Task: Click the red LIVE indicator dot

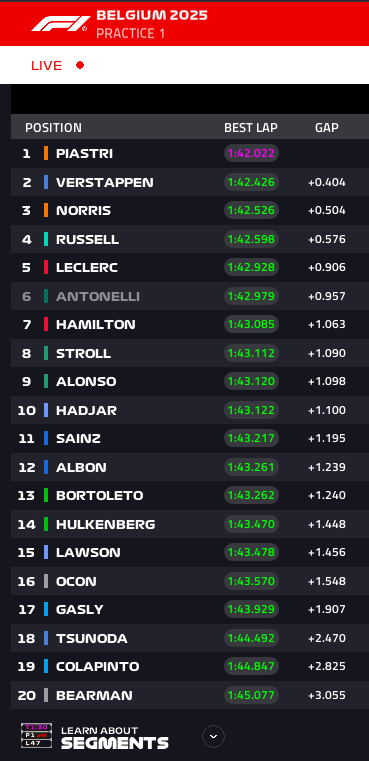Action: (x=80, y=65)
